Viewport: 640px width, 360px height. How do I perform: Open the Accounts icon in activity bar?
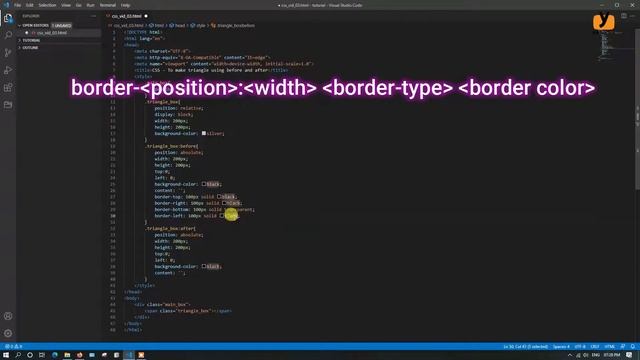point(8,316)
